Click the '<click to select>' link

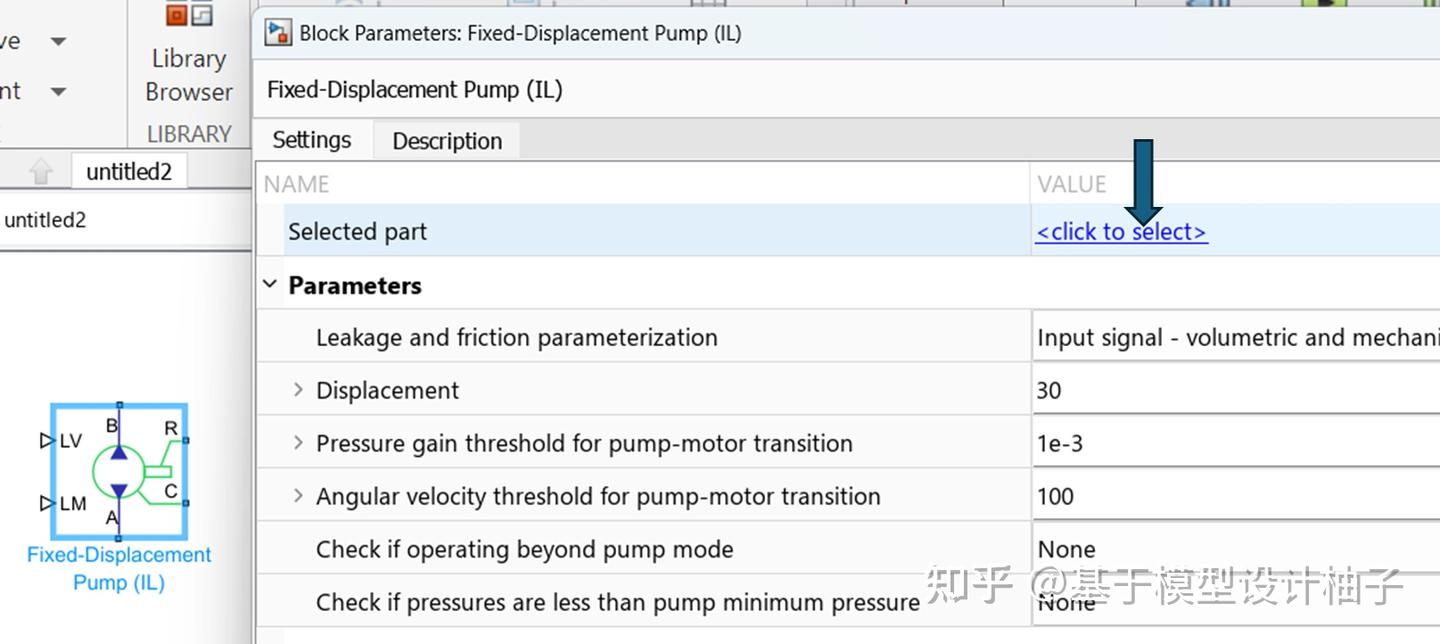click(x=1121, y=231)
